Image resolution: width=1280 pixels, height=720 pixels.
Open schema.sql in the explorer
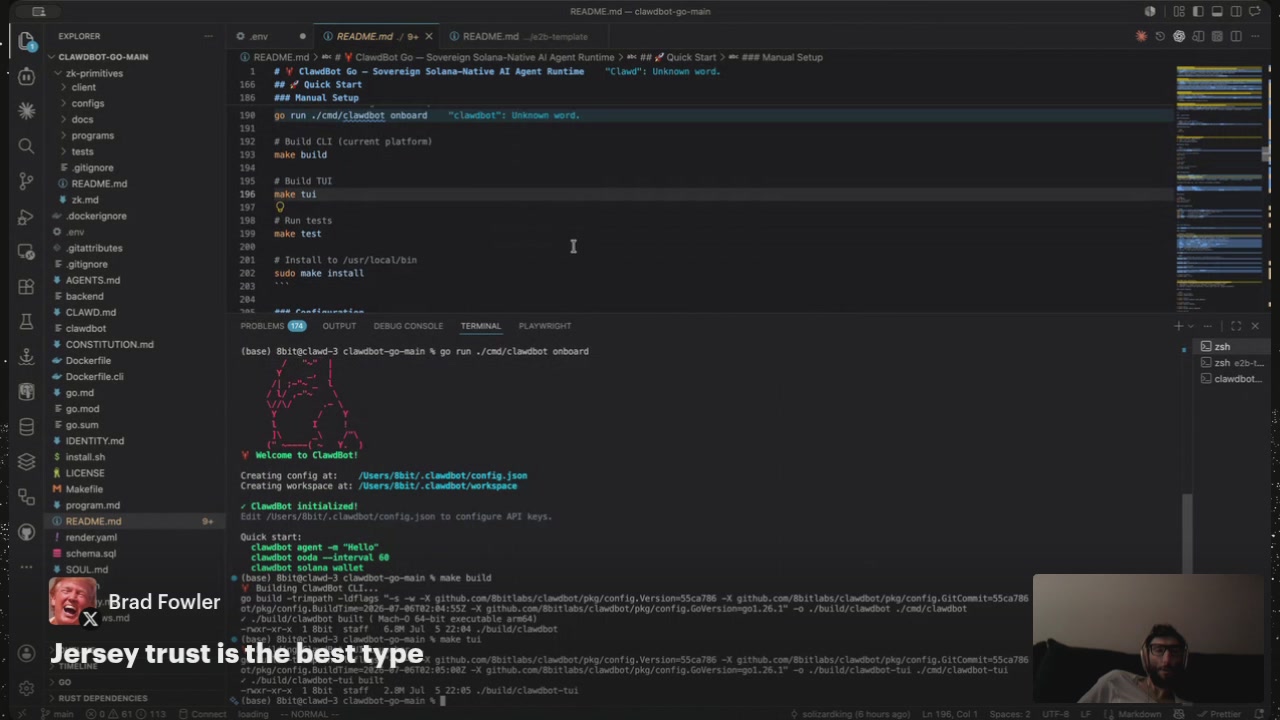(91, 553)
